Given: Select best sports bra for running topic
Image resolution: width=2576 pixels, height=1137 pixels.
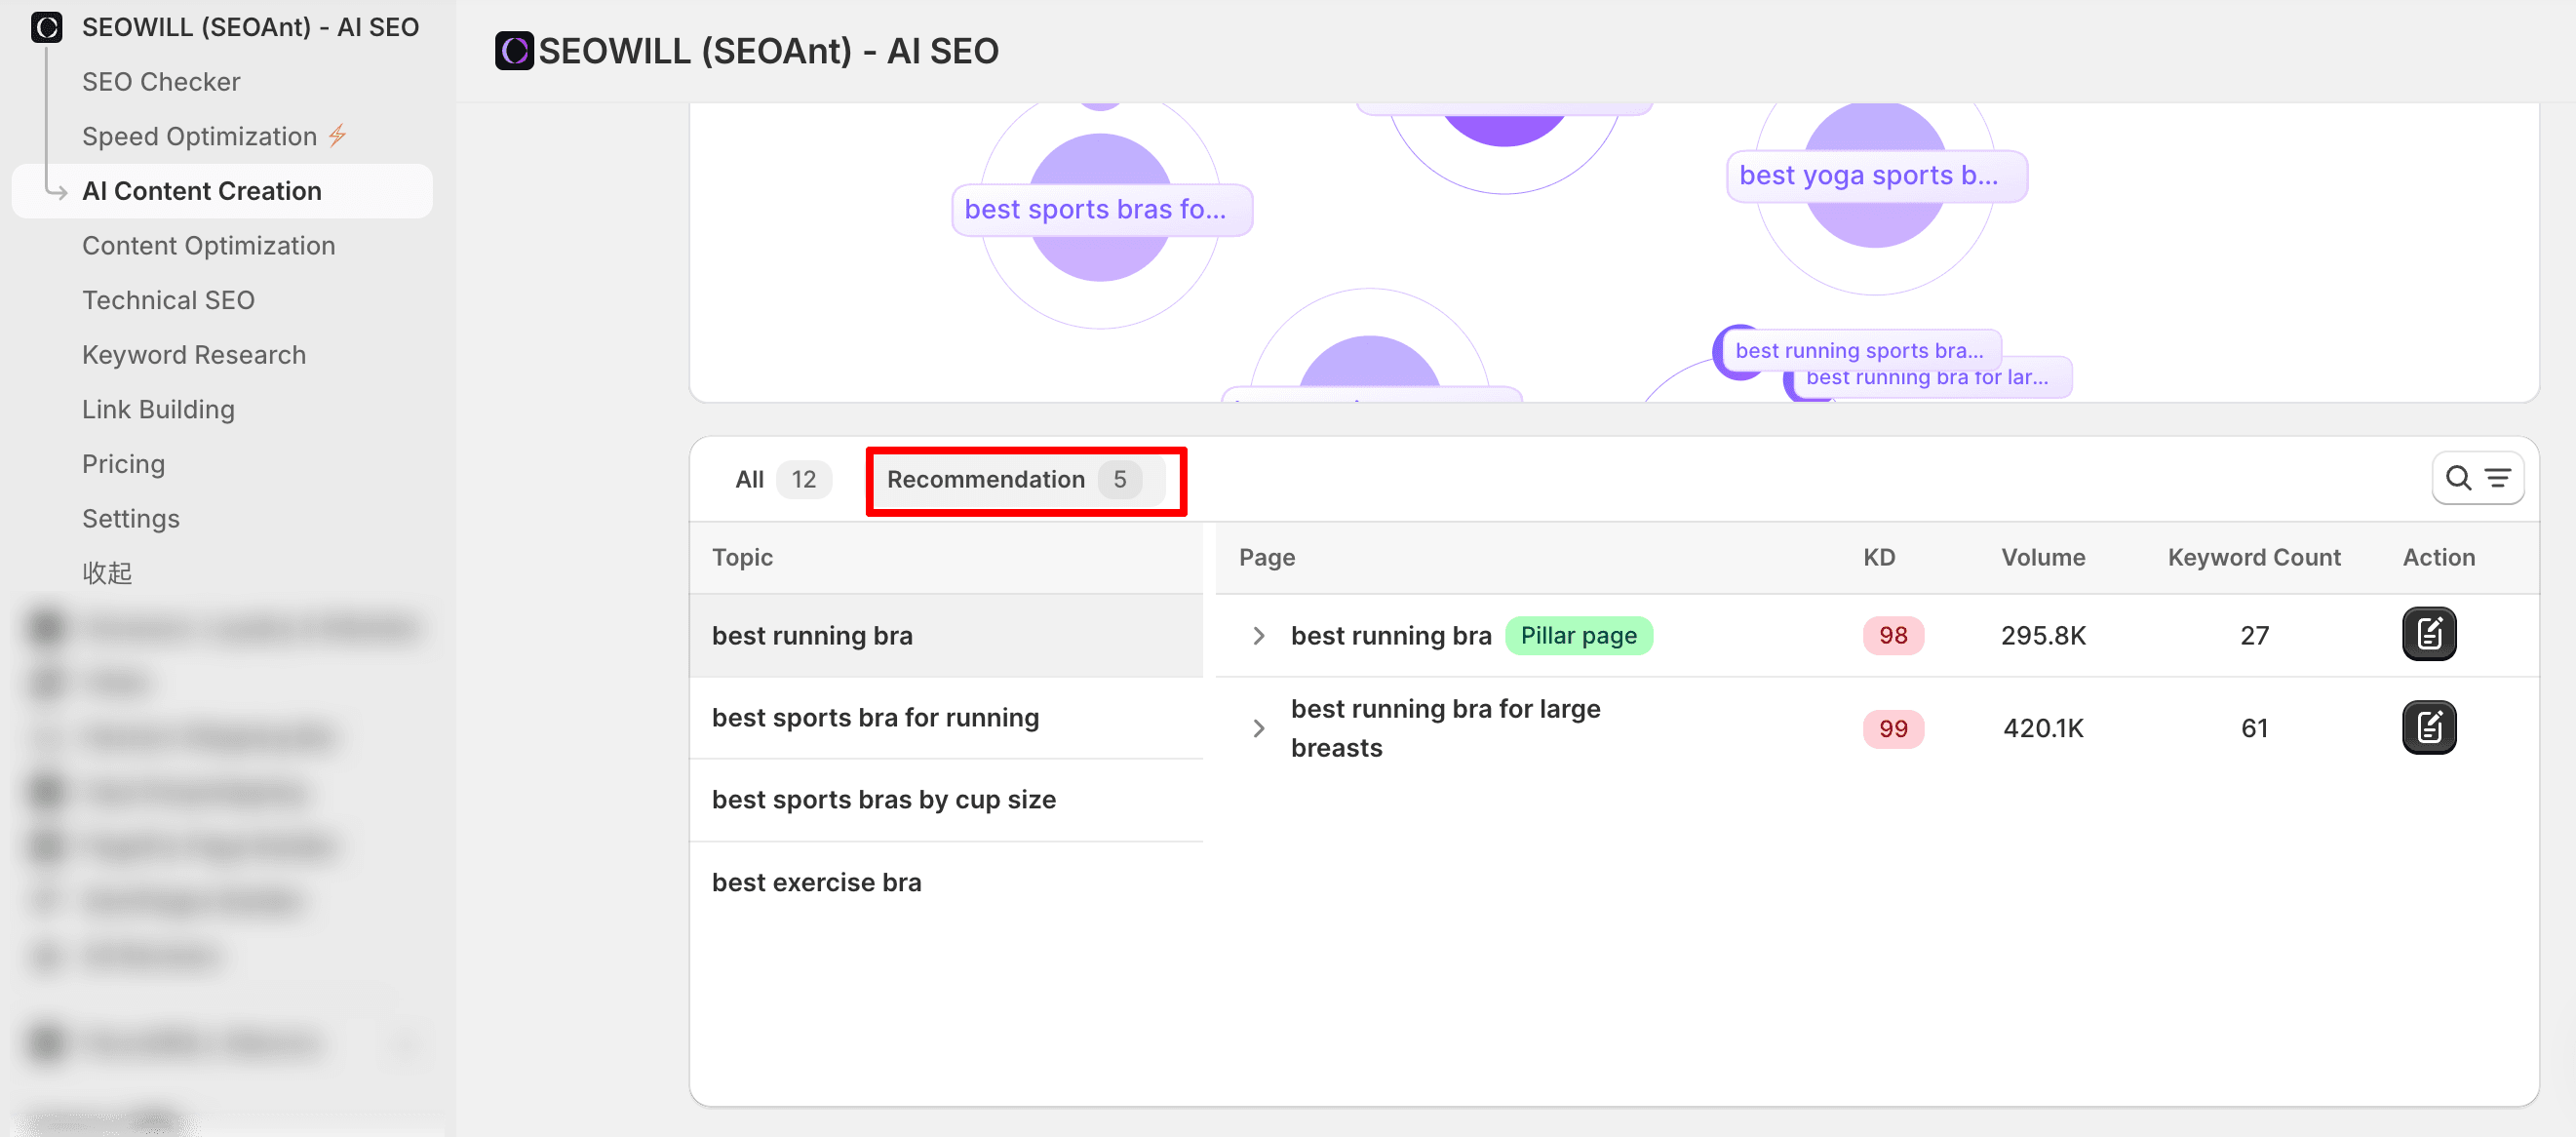Looking at the screenshot, I should 874,718.
